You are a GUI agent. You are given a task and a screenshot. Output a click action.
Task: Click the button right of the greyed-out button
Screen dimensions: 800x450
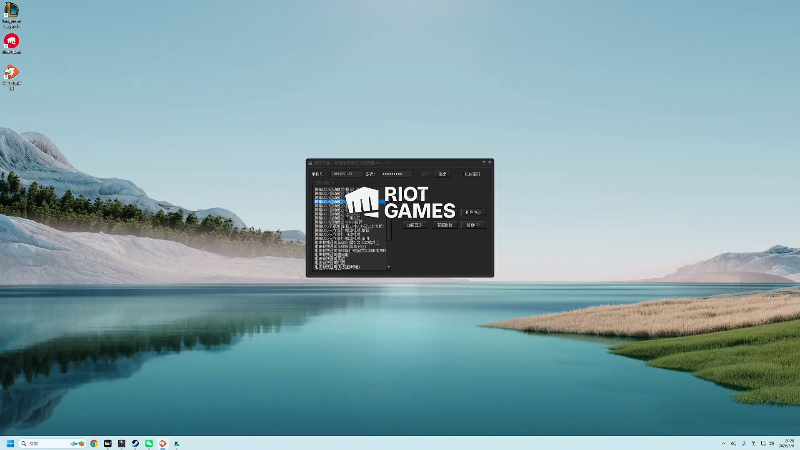(442, 174)
